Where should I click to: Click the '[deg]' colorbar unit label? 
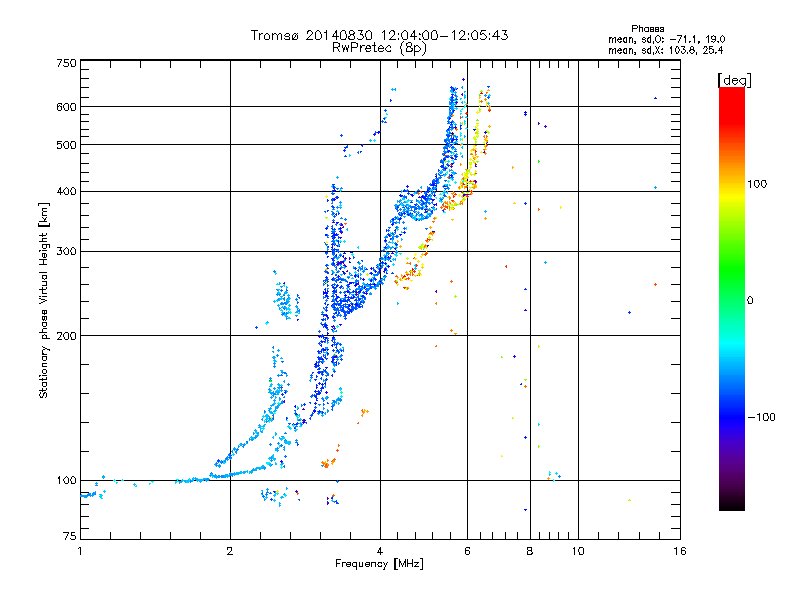734,80
